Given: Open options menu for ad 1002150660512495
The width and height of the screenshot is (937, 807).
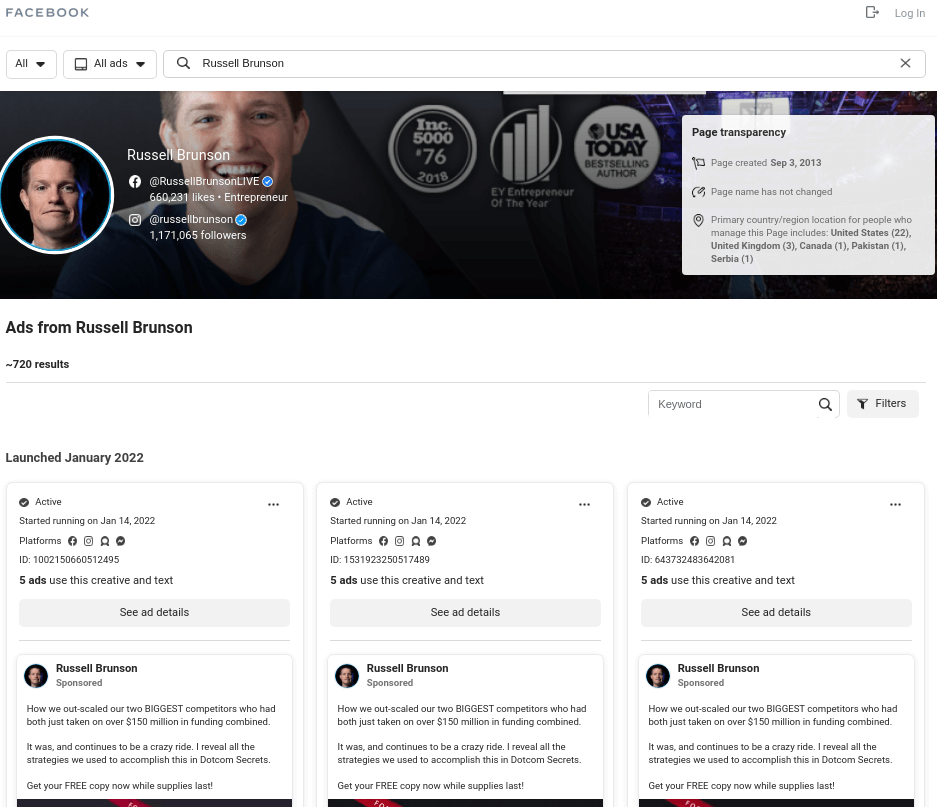Looking at the screenshot, I should click(274, 505).
